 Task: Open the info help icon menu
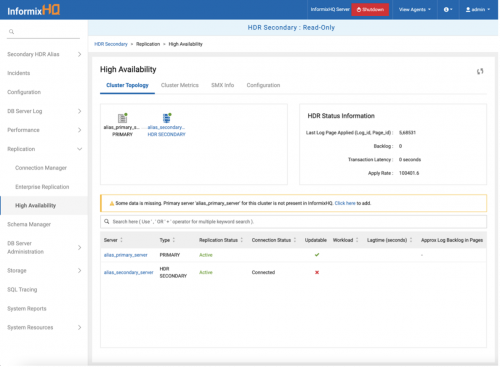click(448, 10)
